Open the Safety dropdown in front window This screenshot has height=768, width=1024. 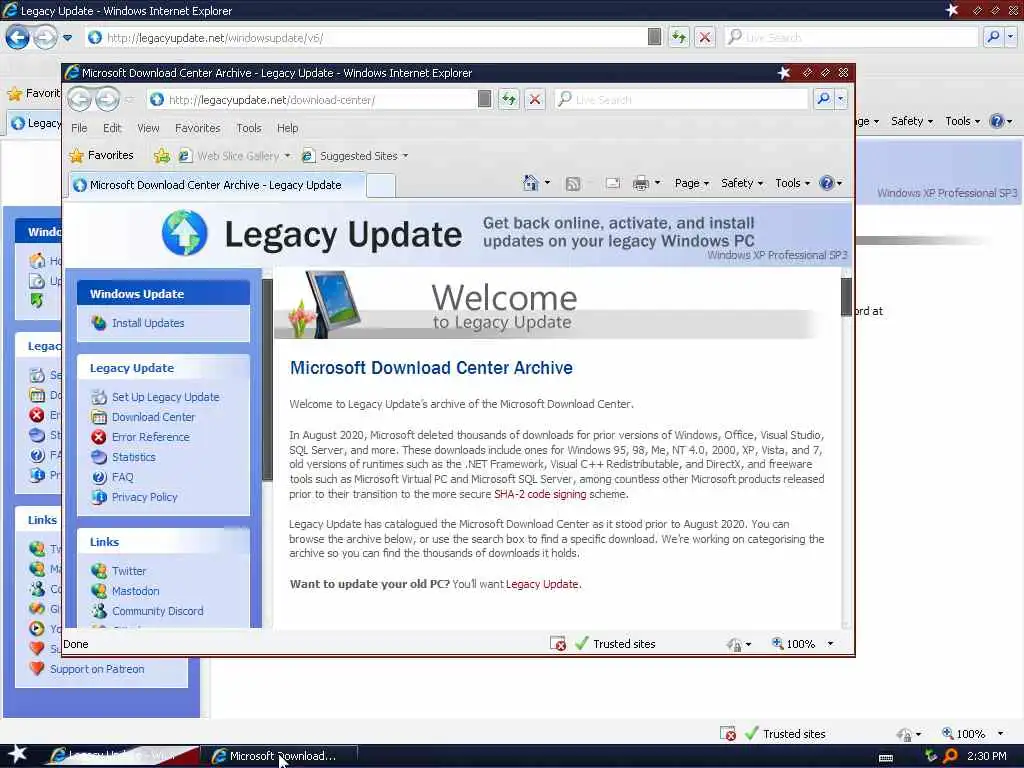tap(742, 184)
